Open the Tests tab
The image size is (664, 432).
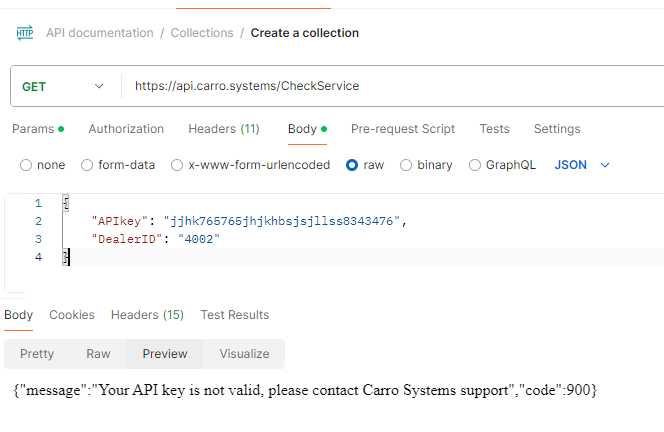[x=494, y=129]
